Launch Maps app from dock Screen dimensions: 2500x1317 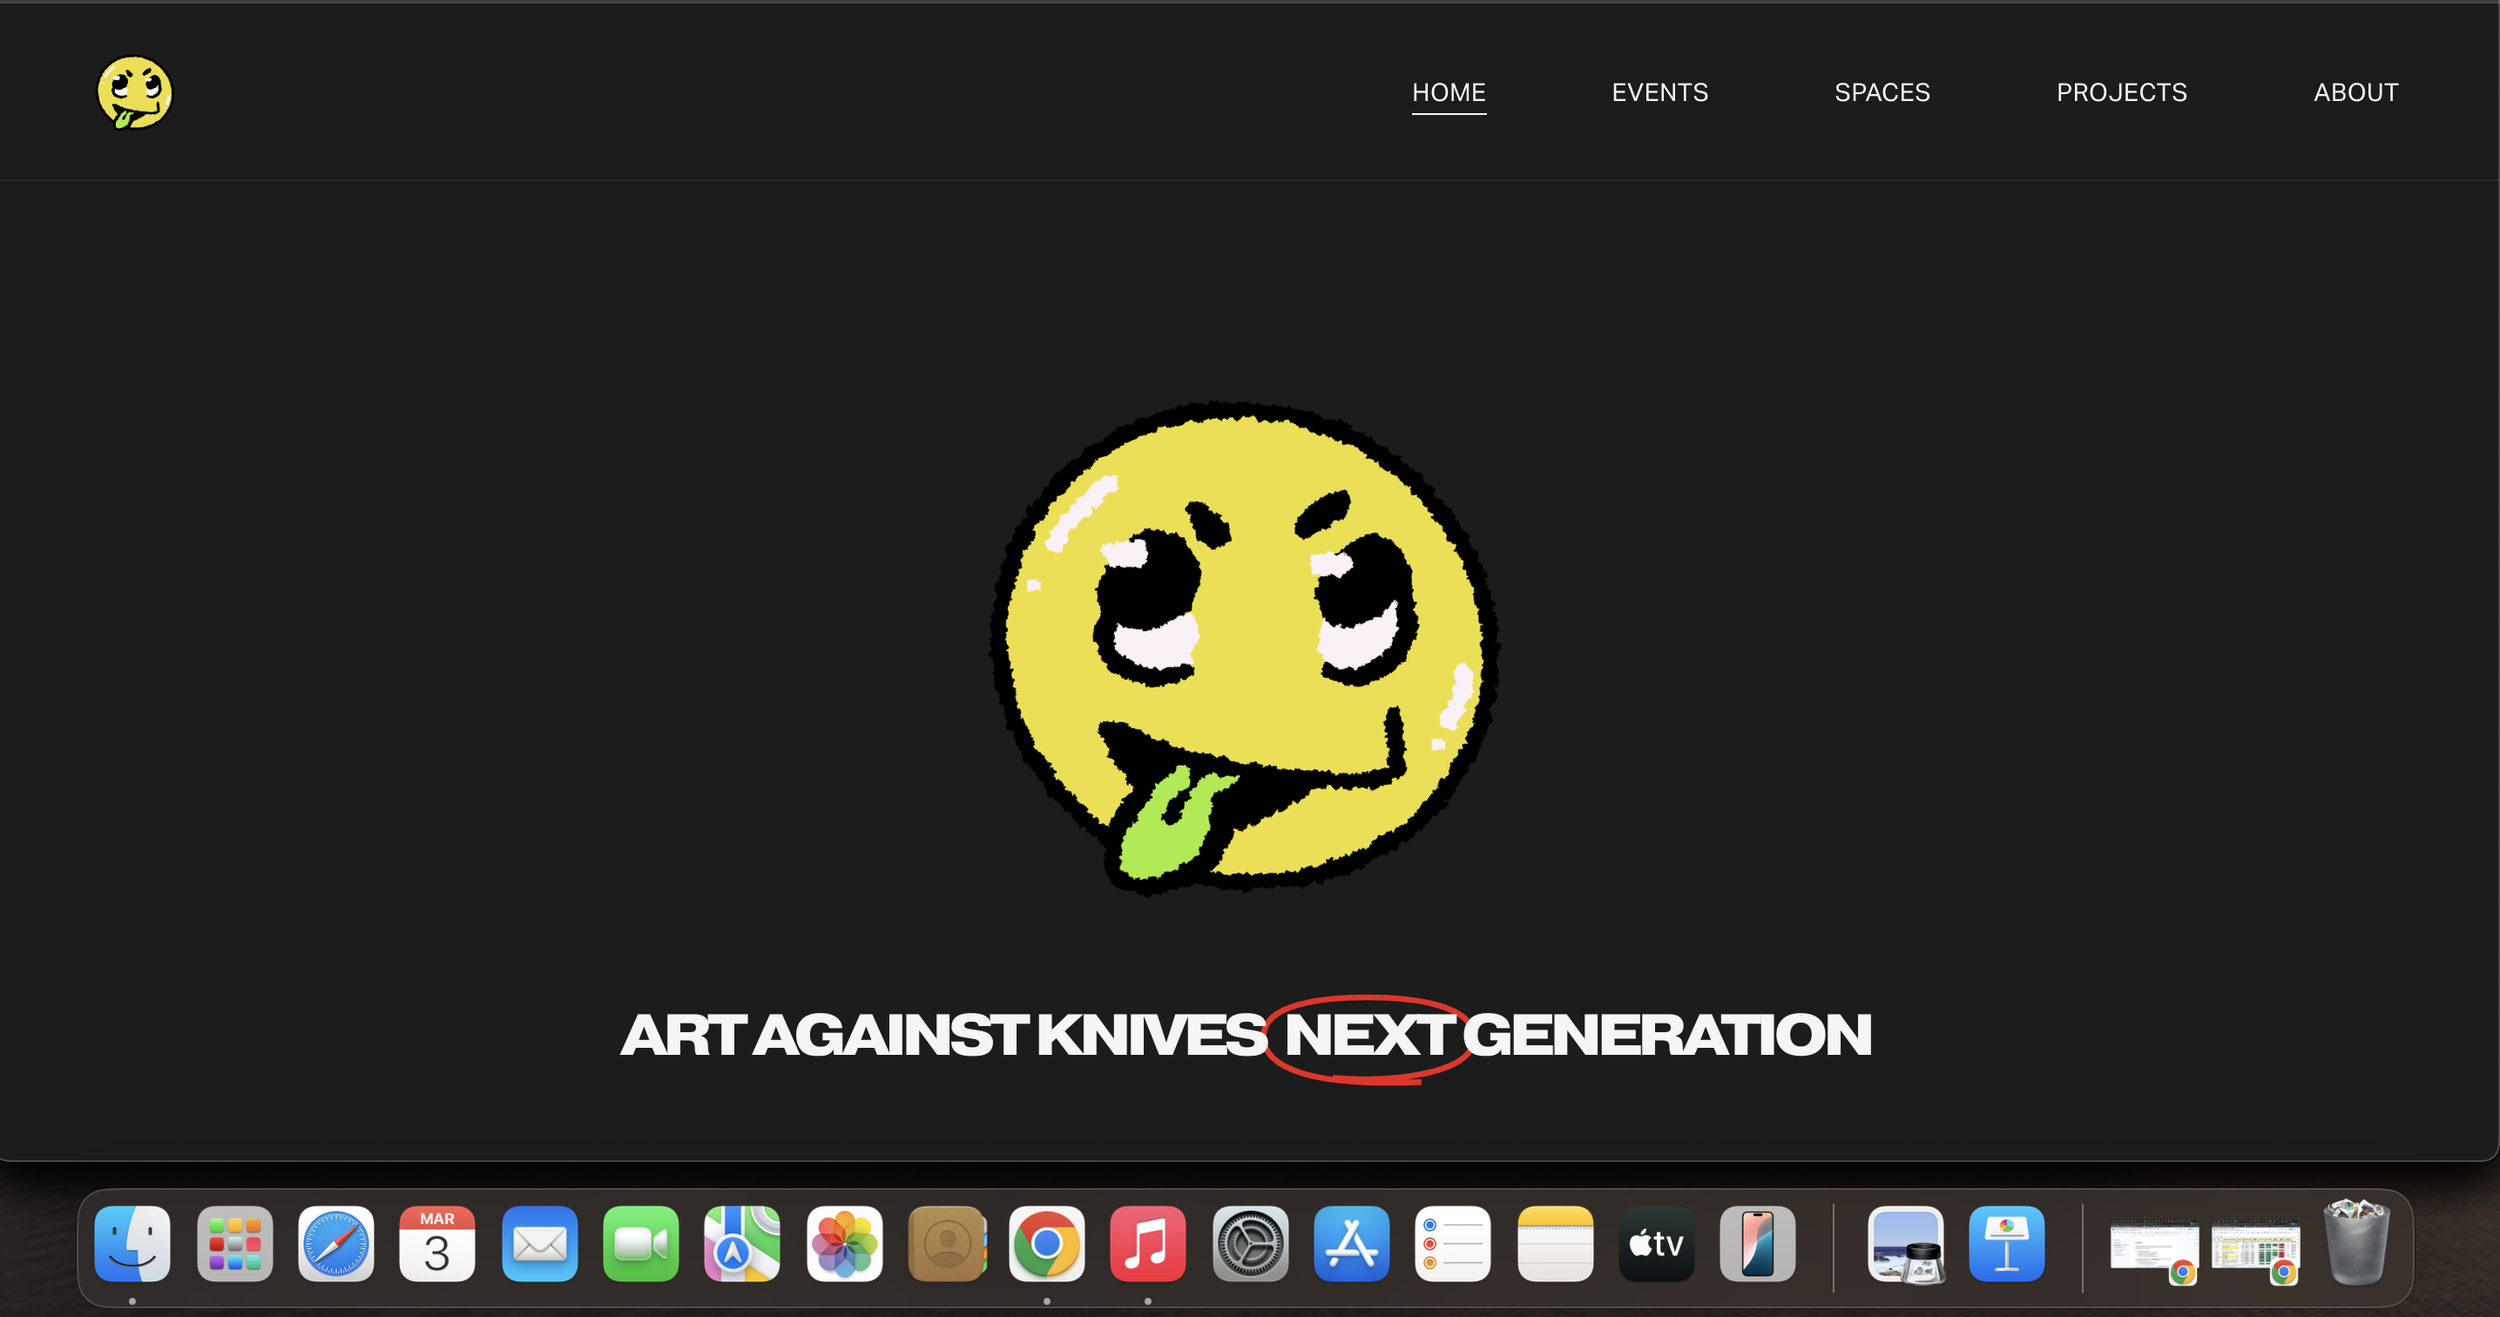pyautogui.click(x=742, y=1244)
